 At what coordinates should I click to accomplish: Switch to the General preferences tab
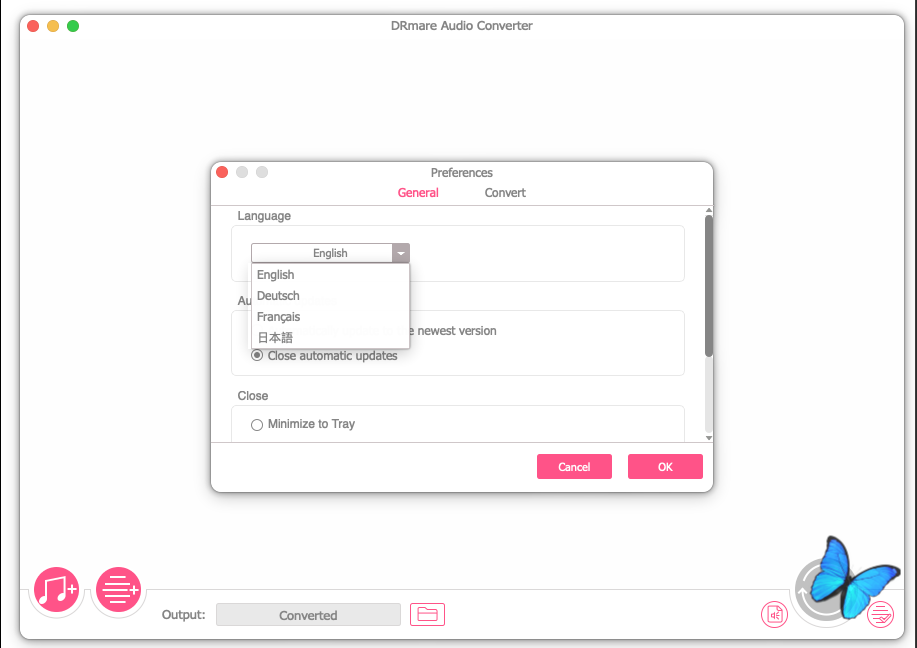(418, 192)
